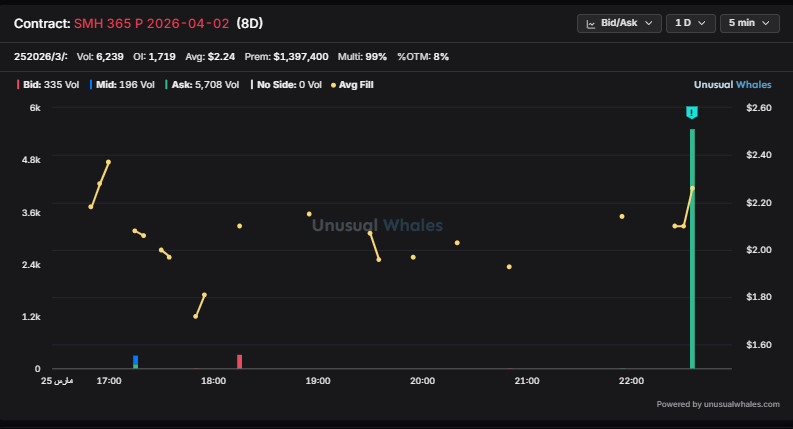793x429 pixels.
Task: Click the contract name SMH 365 P 2026-04-02
Action: 152,24
